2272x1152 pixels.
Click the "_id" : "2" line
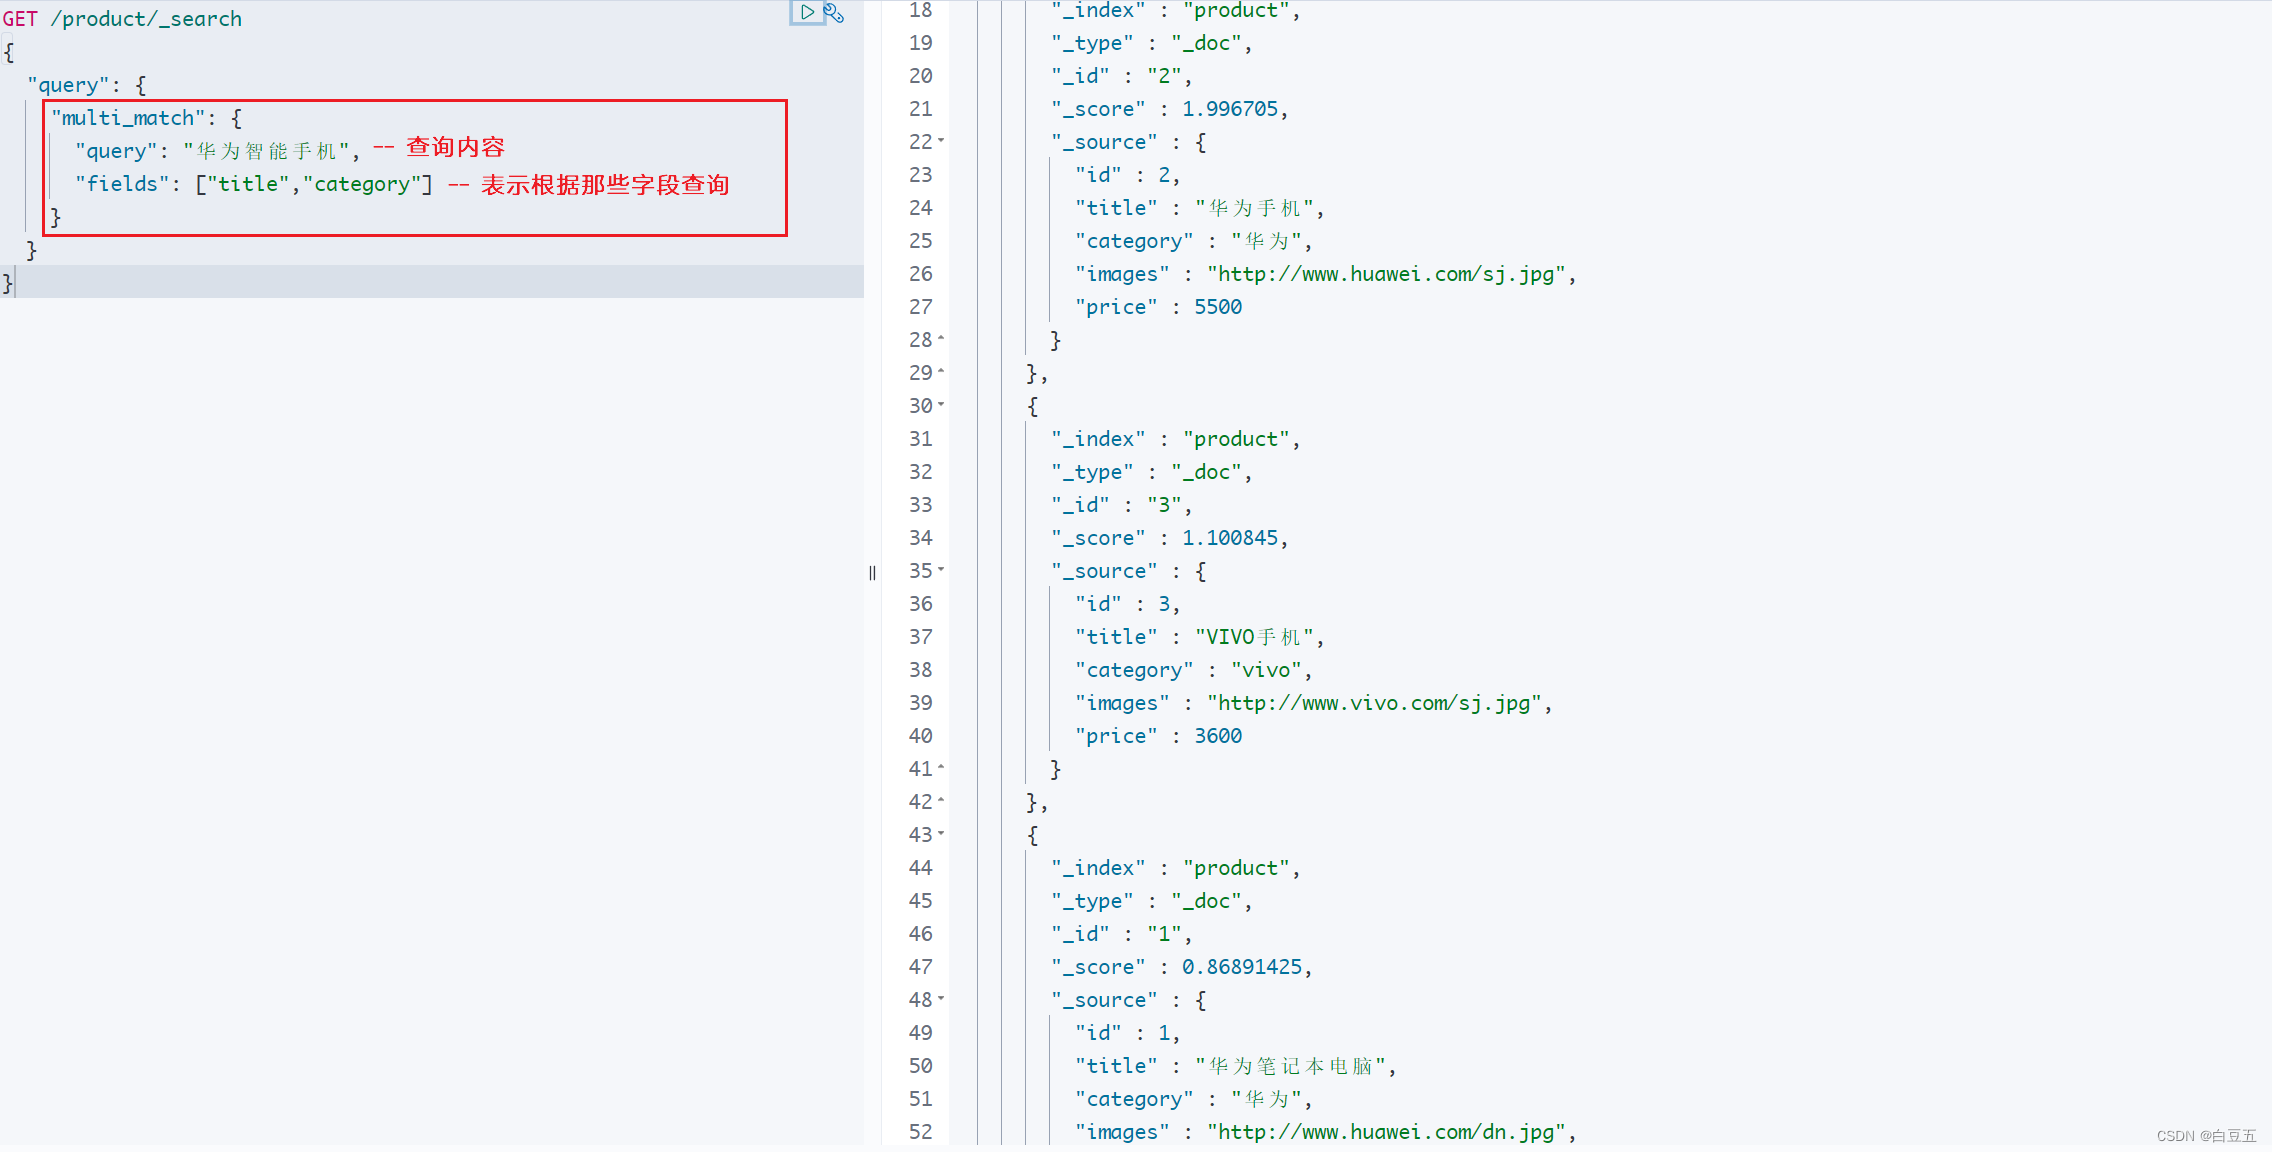1121,76
